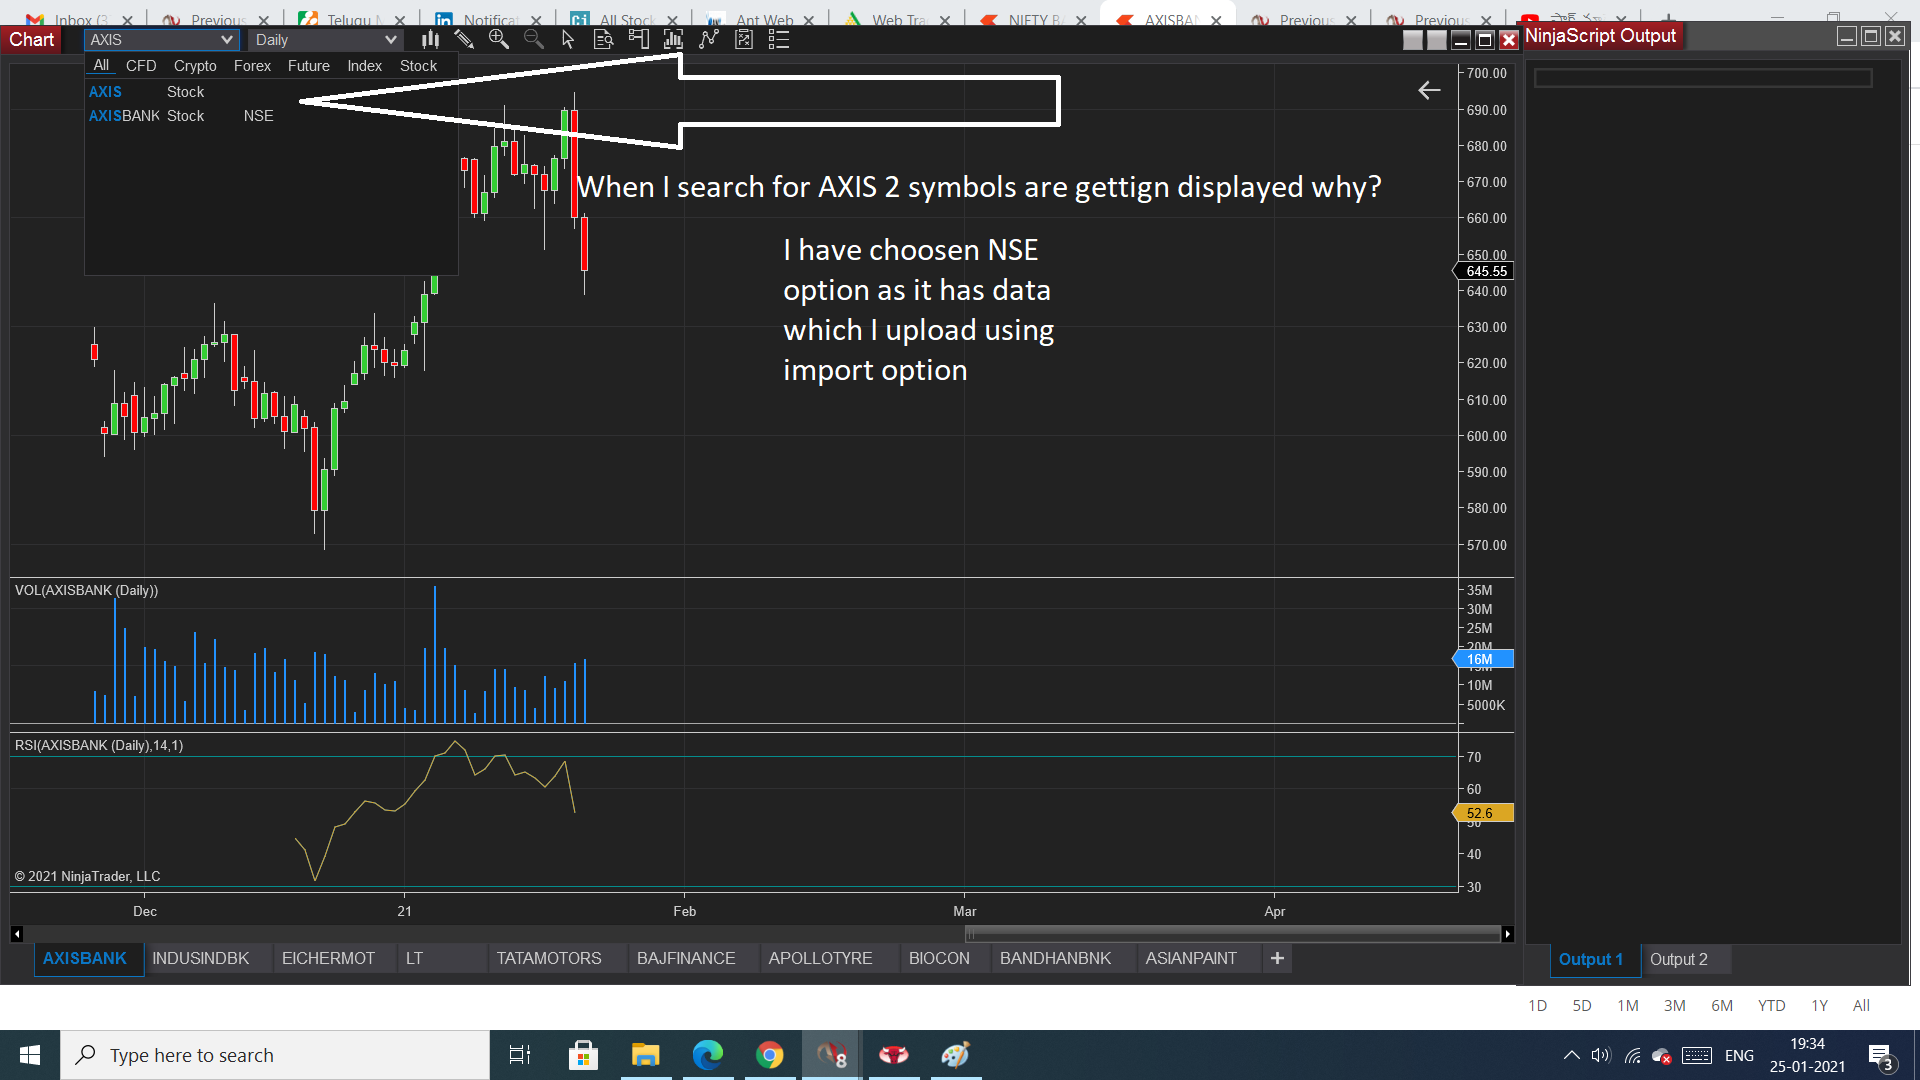Image resolution: width=1920 pixels, height=1080 pixels.
Task: Expand the AXIS instrument selector dropdown
Action: pyautogui.click(x=226, y=40)
